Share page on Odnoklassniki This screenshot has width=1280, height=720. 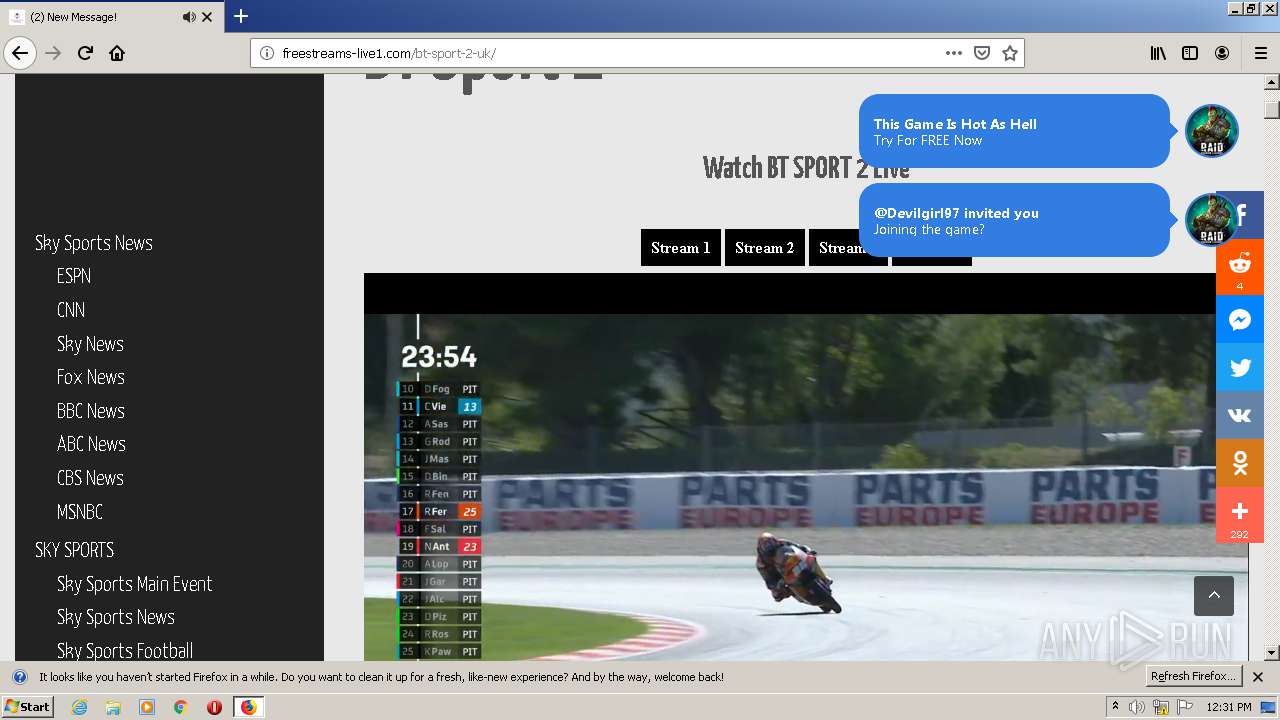click(1240, 463)
